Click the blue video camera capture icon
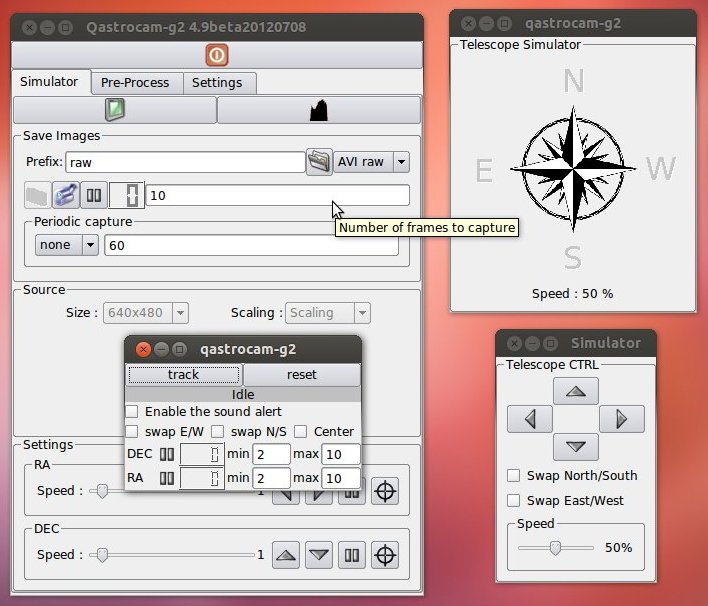 (66, 196)
